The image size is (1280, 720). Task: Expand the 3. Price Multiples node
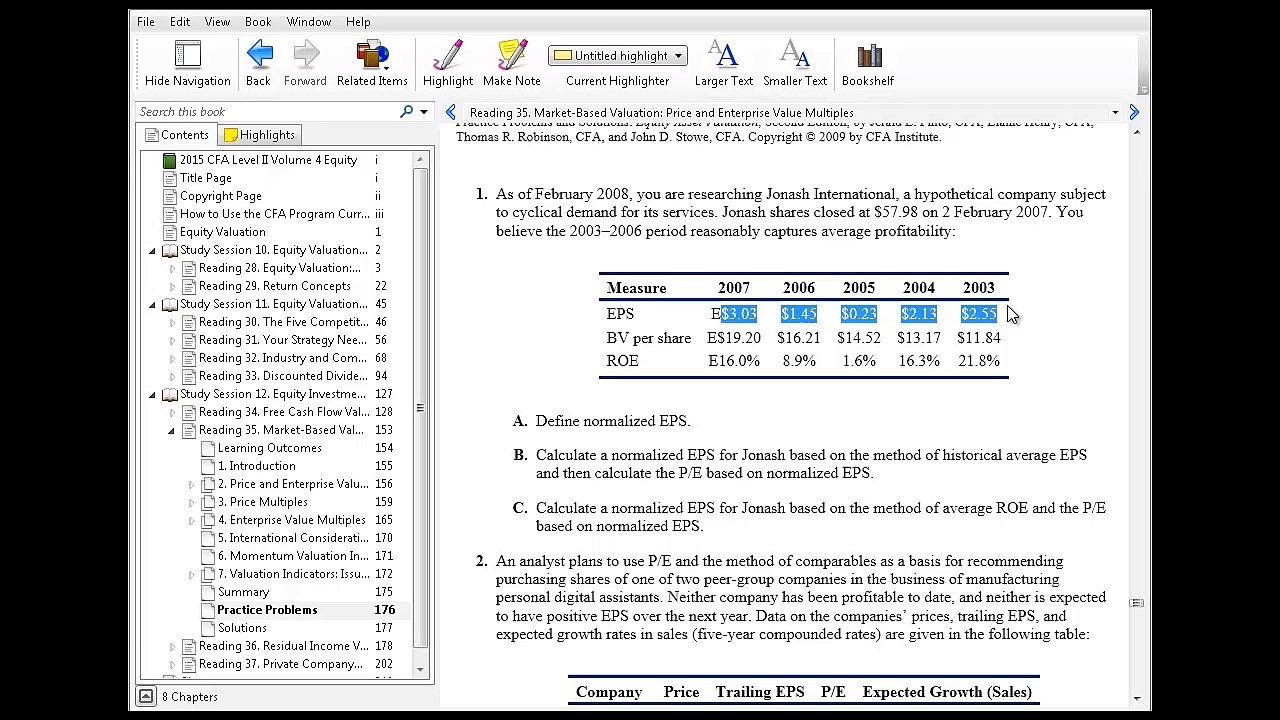coord(190,502)
